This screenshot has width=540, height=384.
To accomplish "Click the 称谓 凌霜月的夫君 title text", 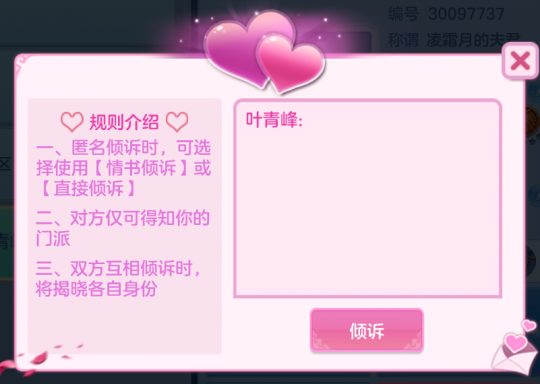I will [x=454, y=40].
